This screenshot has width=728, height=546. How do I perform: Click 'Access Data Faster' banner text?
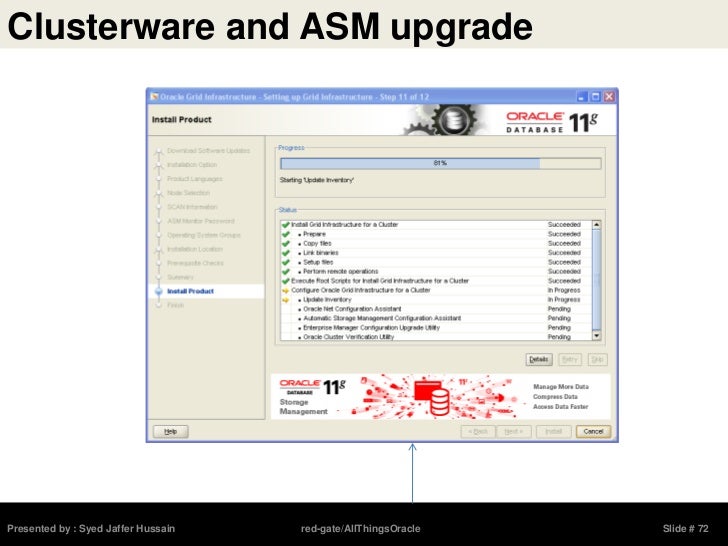(x=560, y=407)
